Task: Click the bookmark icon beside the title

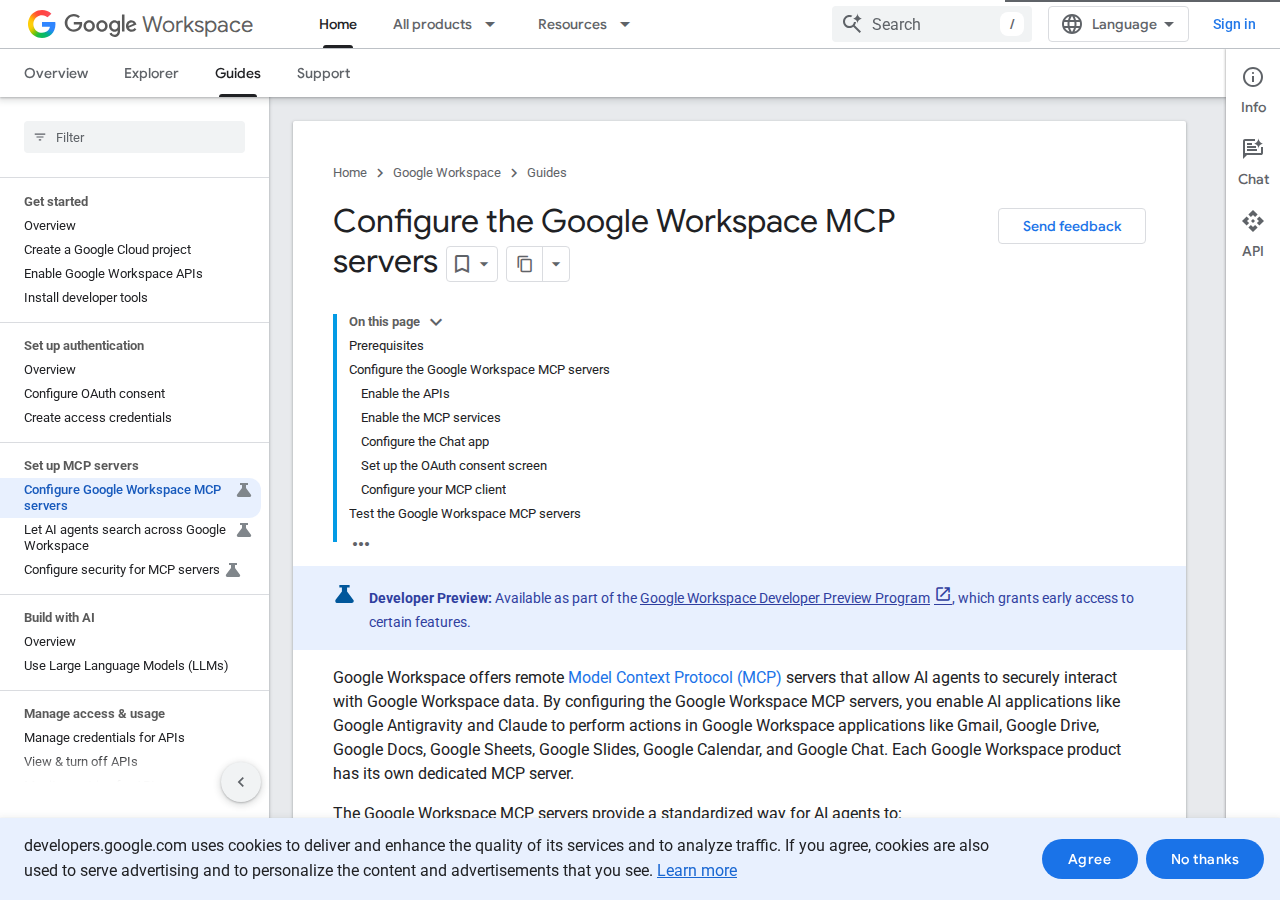Action: (x=462, y=264)
